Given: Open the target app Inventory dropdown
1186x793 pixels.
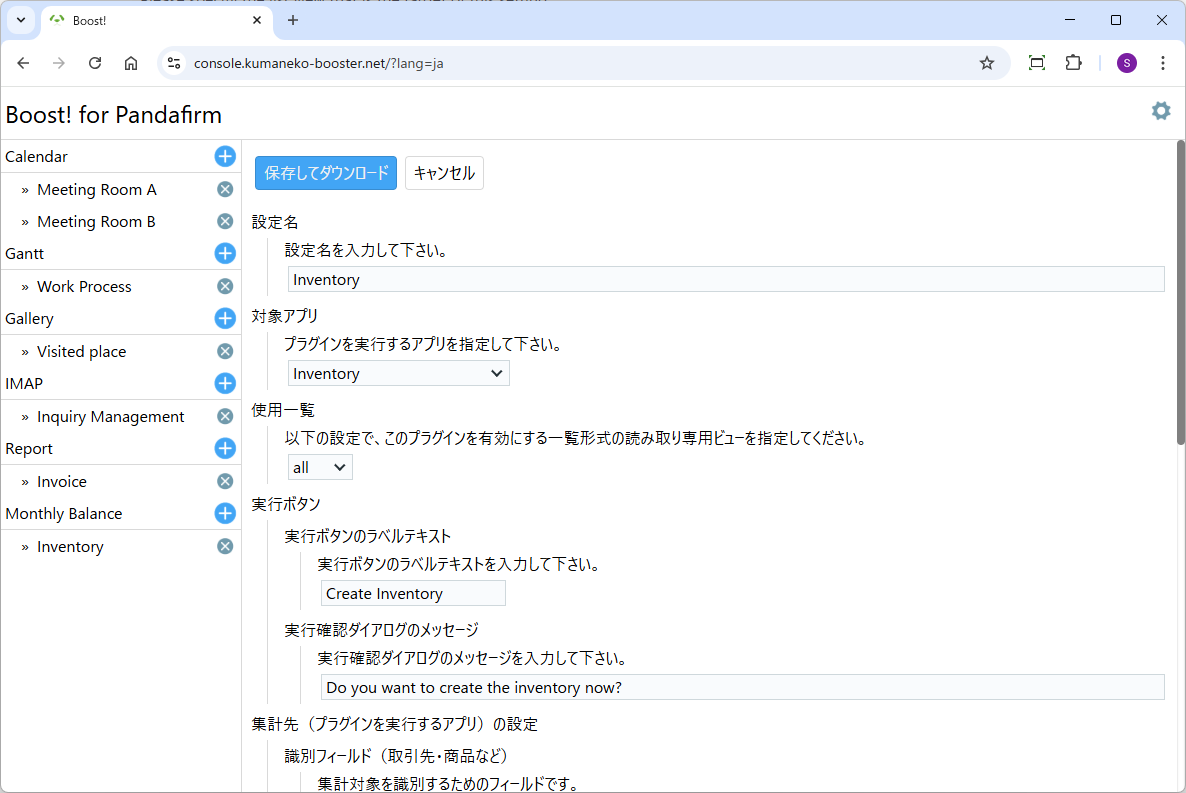Looking at the screenshot, I should point(399,374).
